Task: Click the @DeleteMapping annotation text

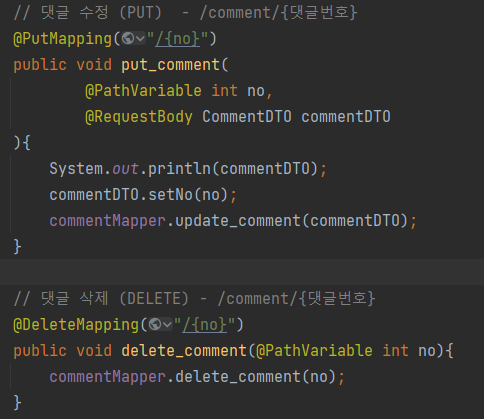Action: click(76, 325)
